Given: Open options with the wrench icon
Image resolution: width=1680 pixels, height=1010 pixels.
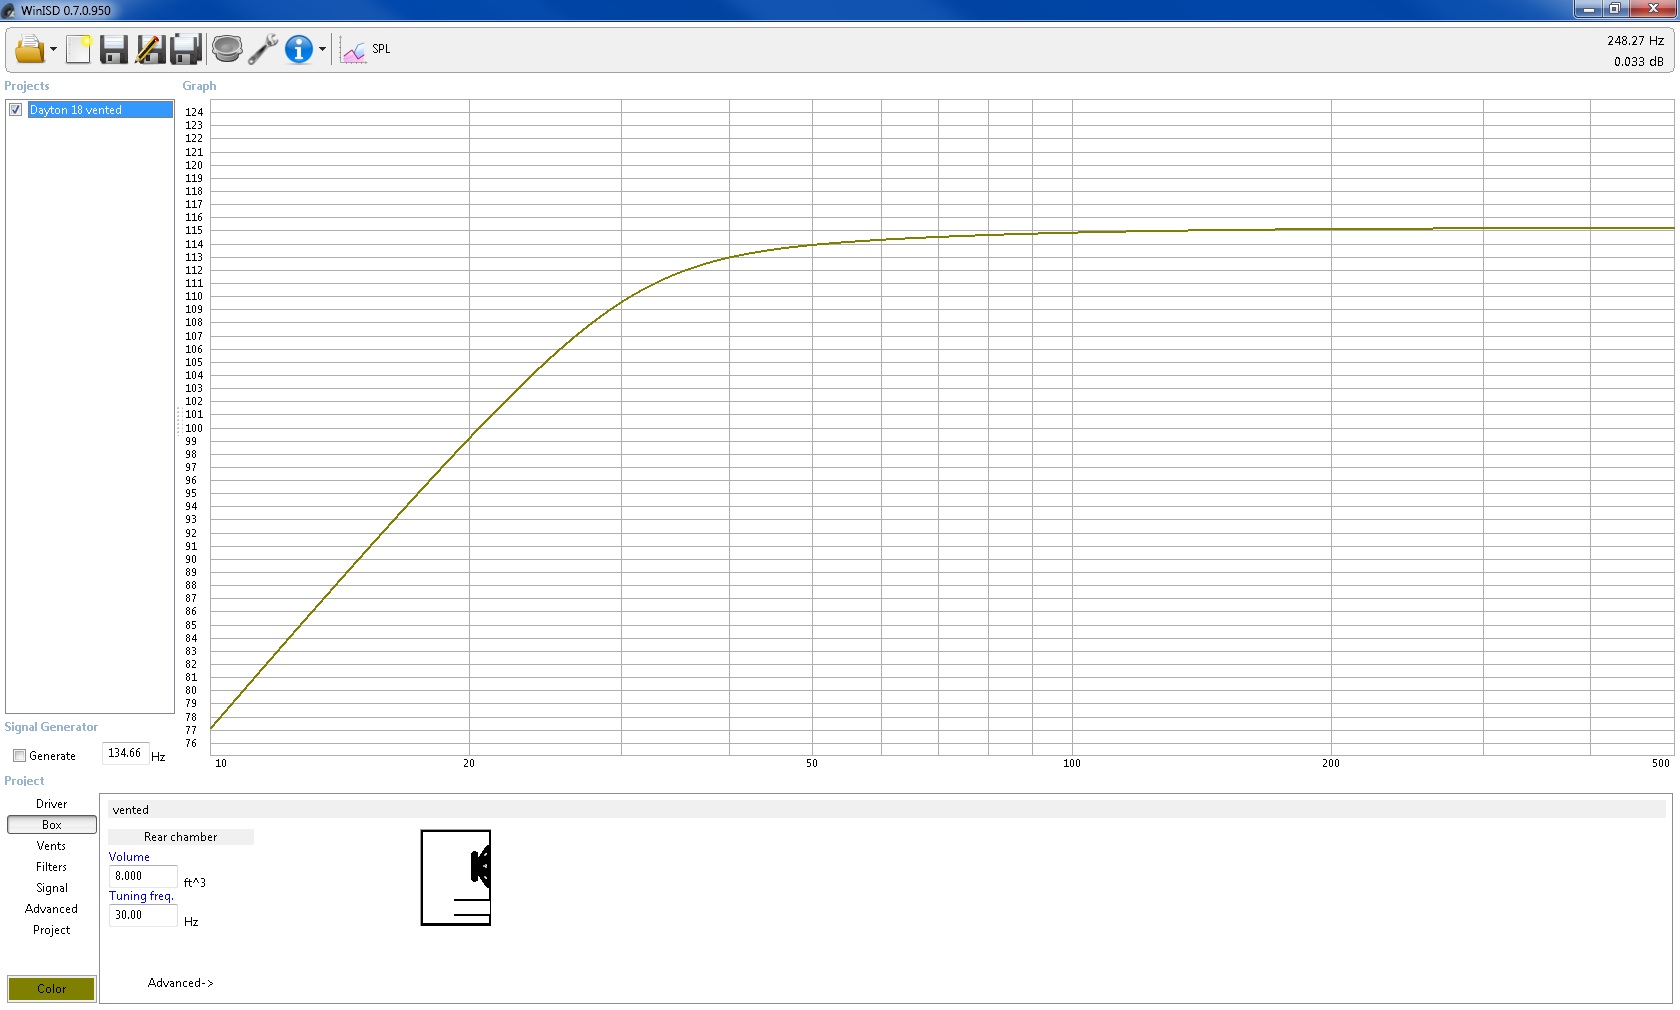Looking at the screenshot, I should 263,49.
